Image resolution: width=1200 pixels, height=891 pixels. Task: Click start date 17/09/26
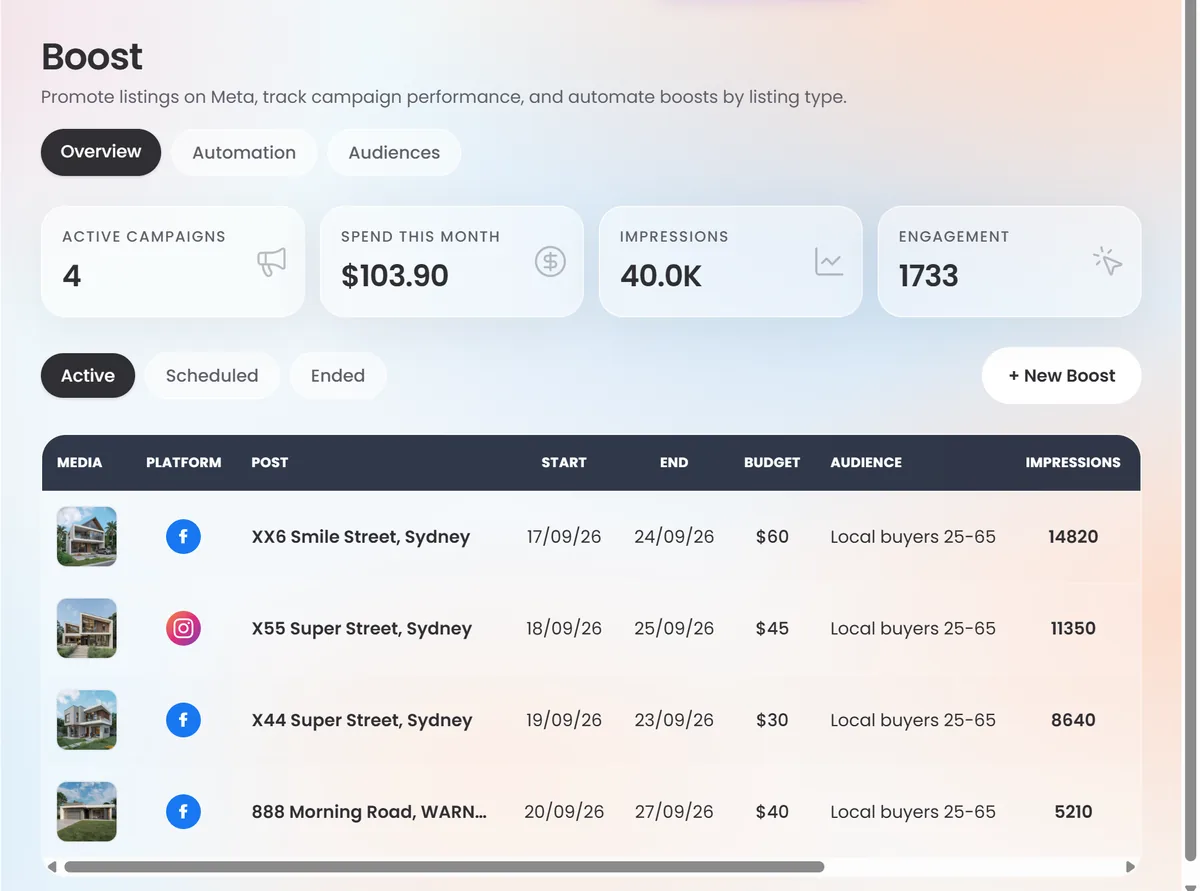coord(564,537)
